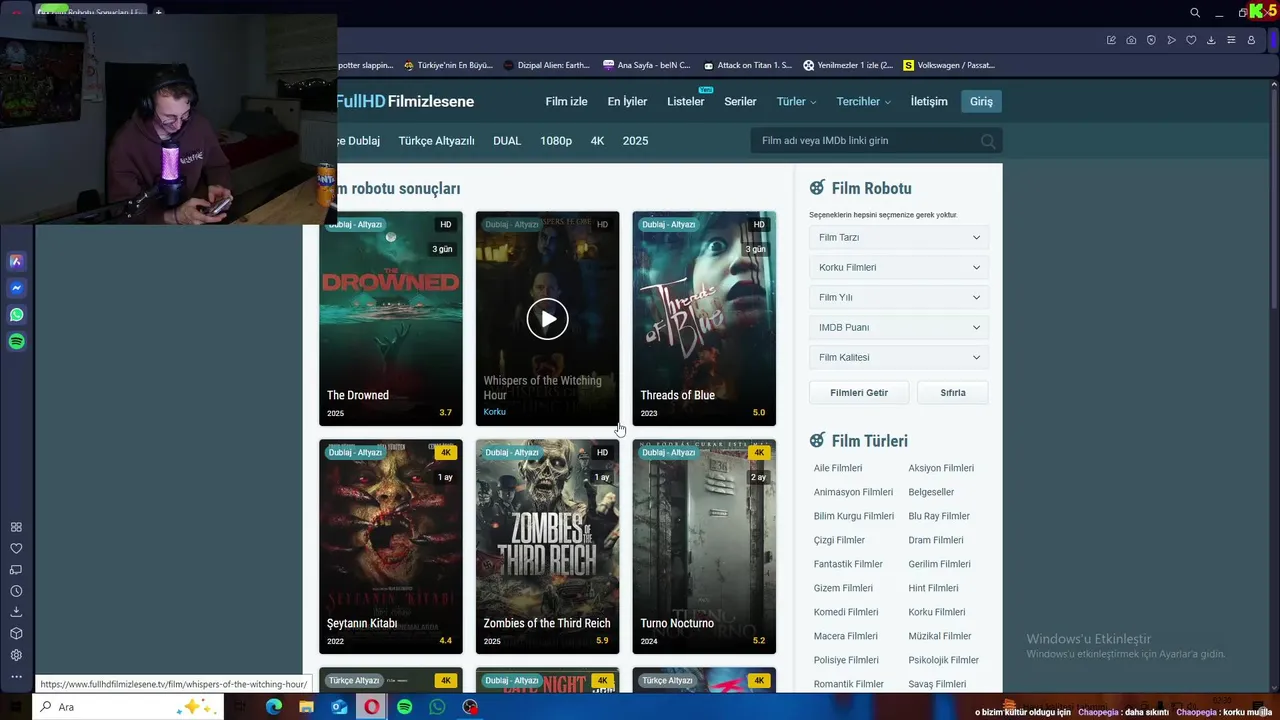The height and width of the screenshot is (720, 1280).
Task: Open Turno Nocturno movie poster
Action: (x=704, y=546)
